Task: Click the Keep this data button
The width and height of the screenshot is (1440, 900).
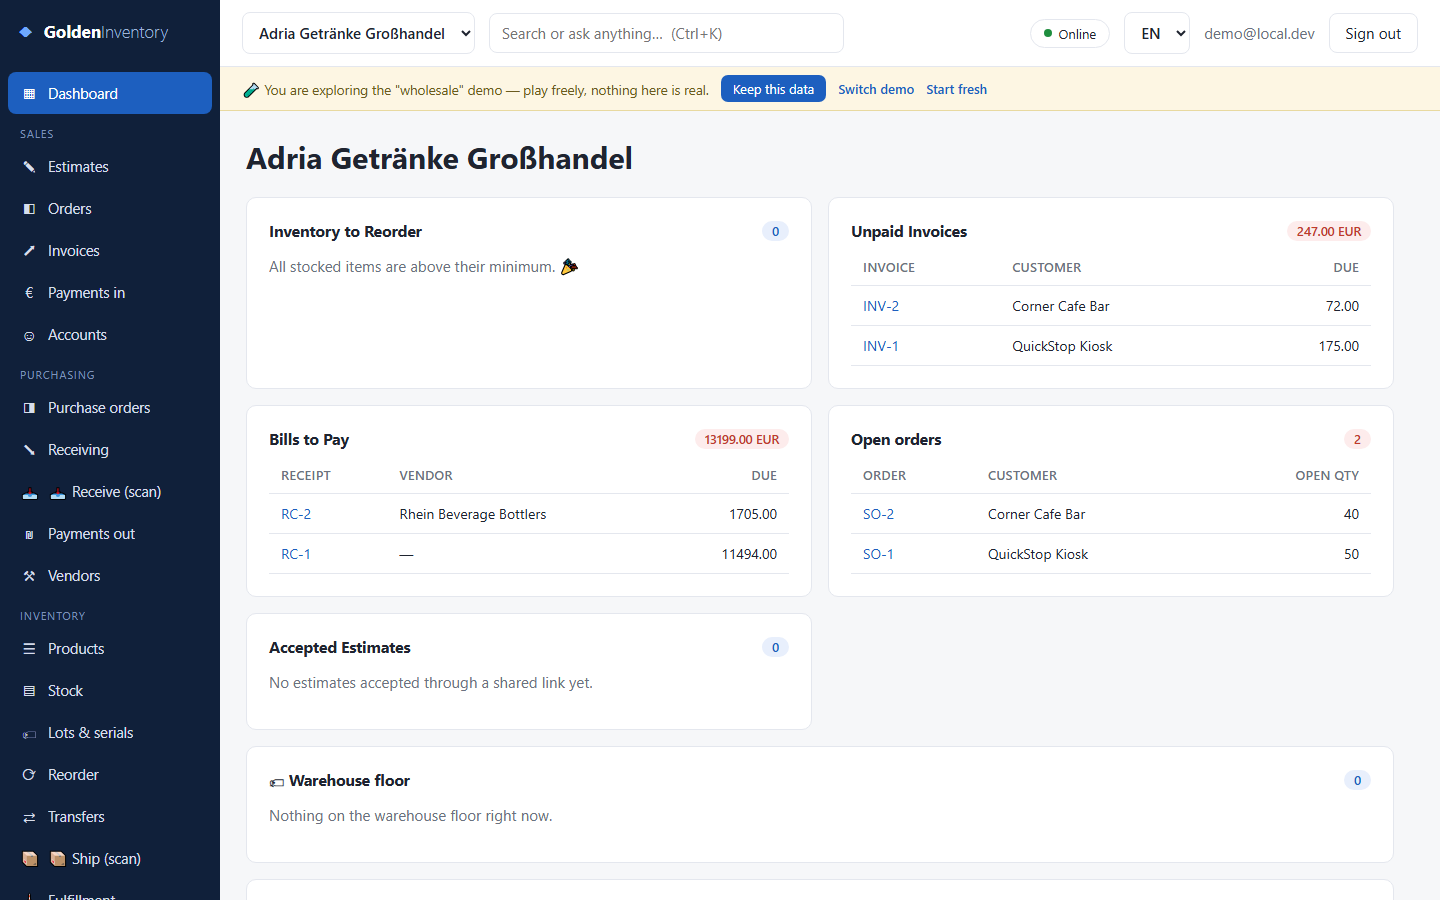Action: [773, 89]
